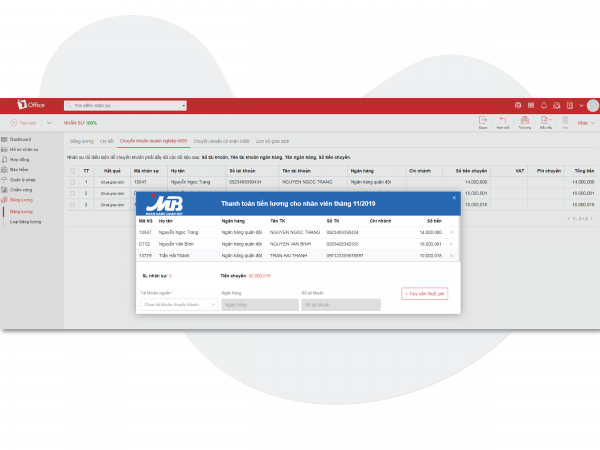Open the Lịch sử giao dịch tab
Screen dimensions: 600x450
pyautogui.click(x=272, y=141)
